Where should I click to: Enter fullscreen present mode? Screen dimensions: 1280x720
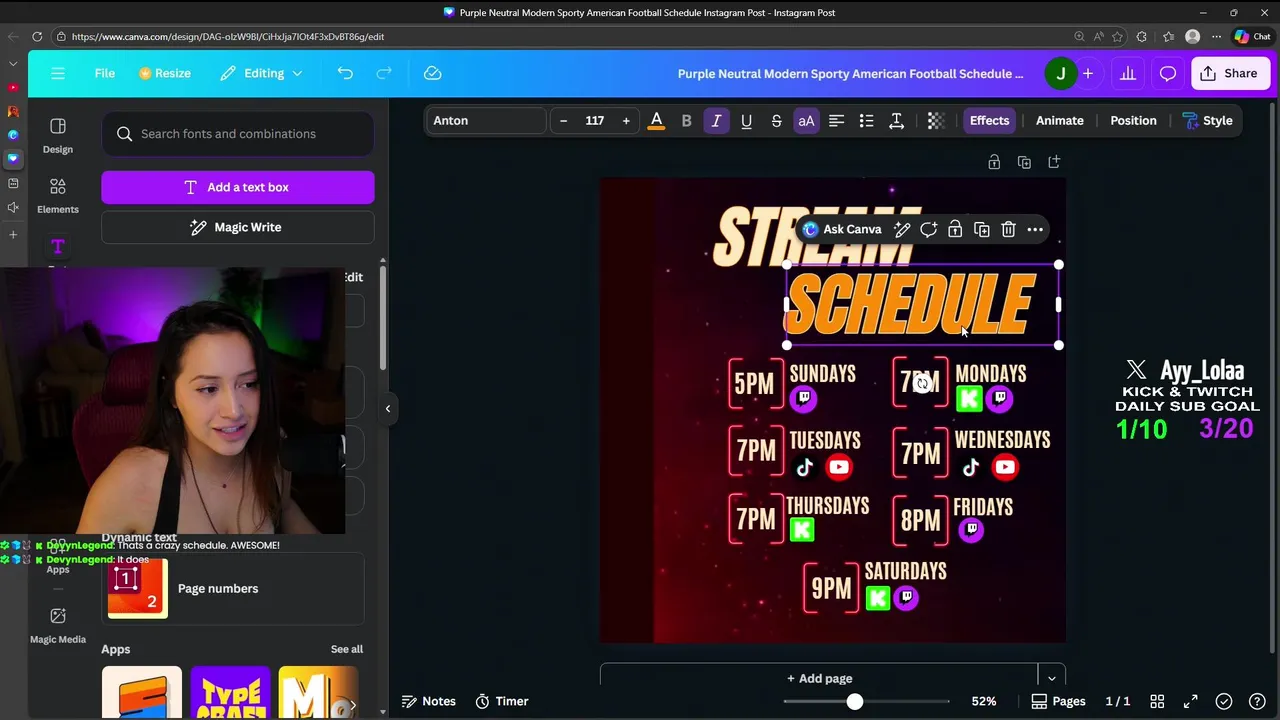1190,701
